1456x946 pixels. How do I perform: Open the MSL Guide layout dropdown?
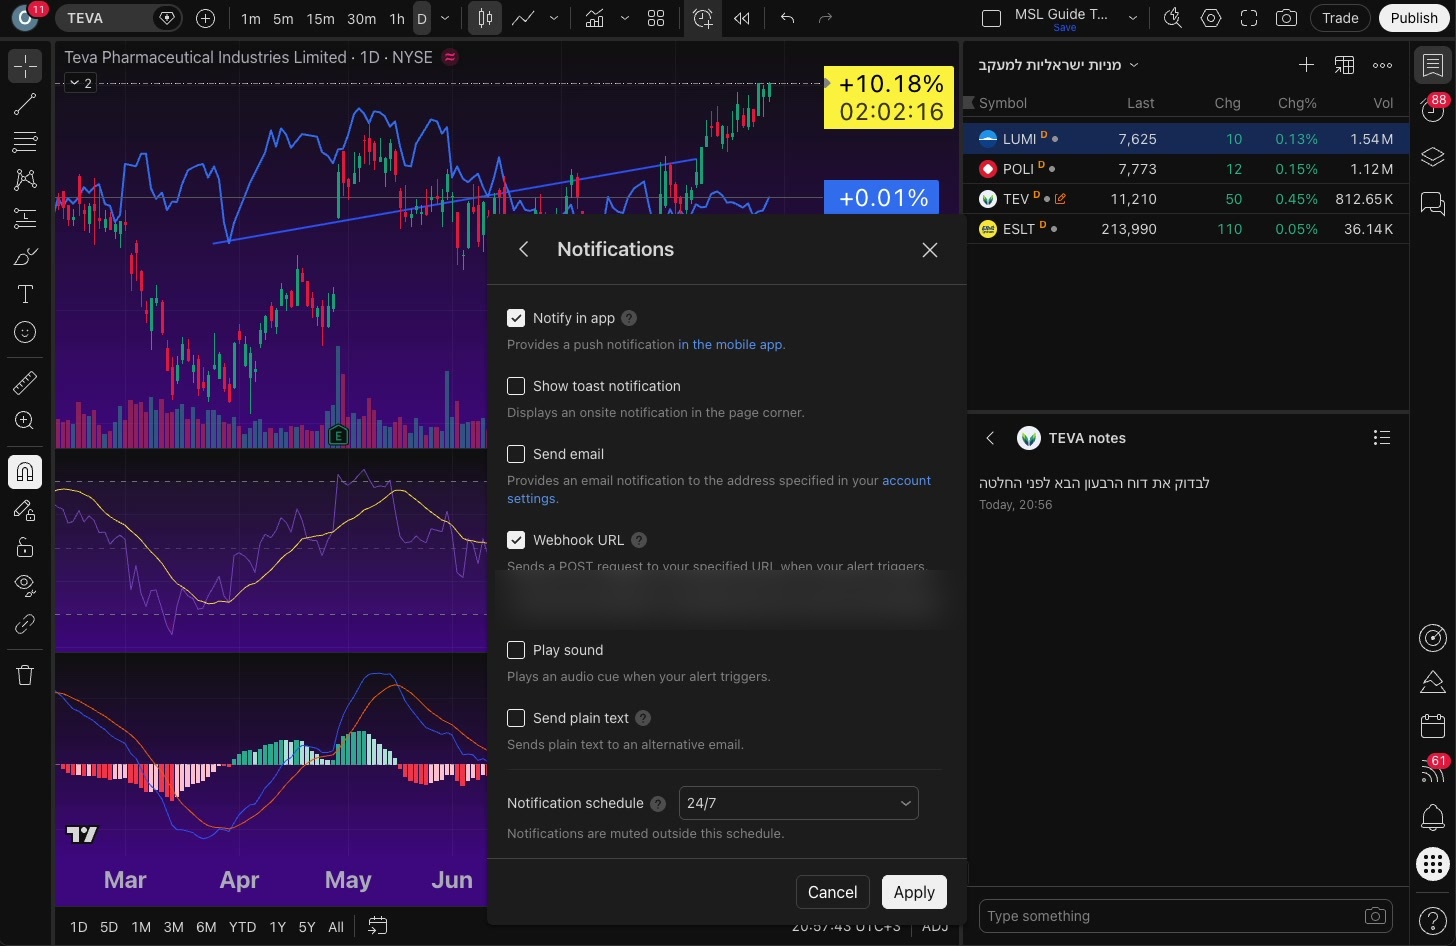point(1132,18)
